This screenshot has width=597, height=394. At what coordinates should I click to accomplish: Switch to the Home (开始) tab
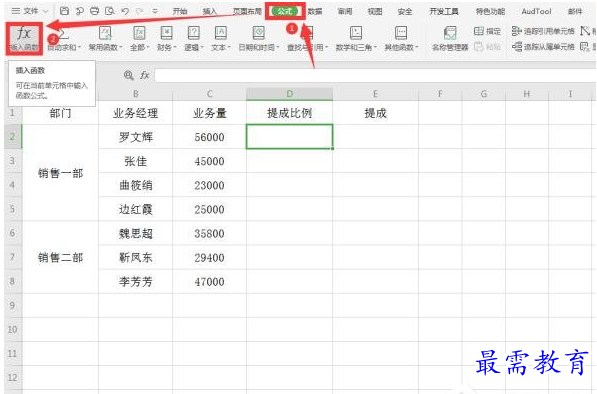pos(180,11)
